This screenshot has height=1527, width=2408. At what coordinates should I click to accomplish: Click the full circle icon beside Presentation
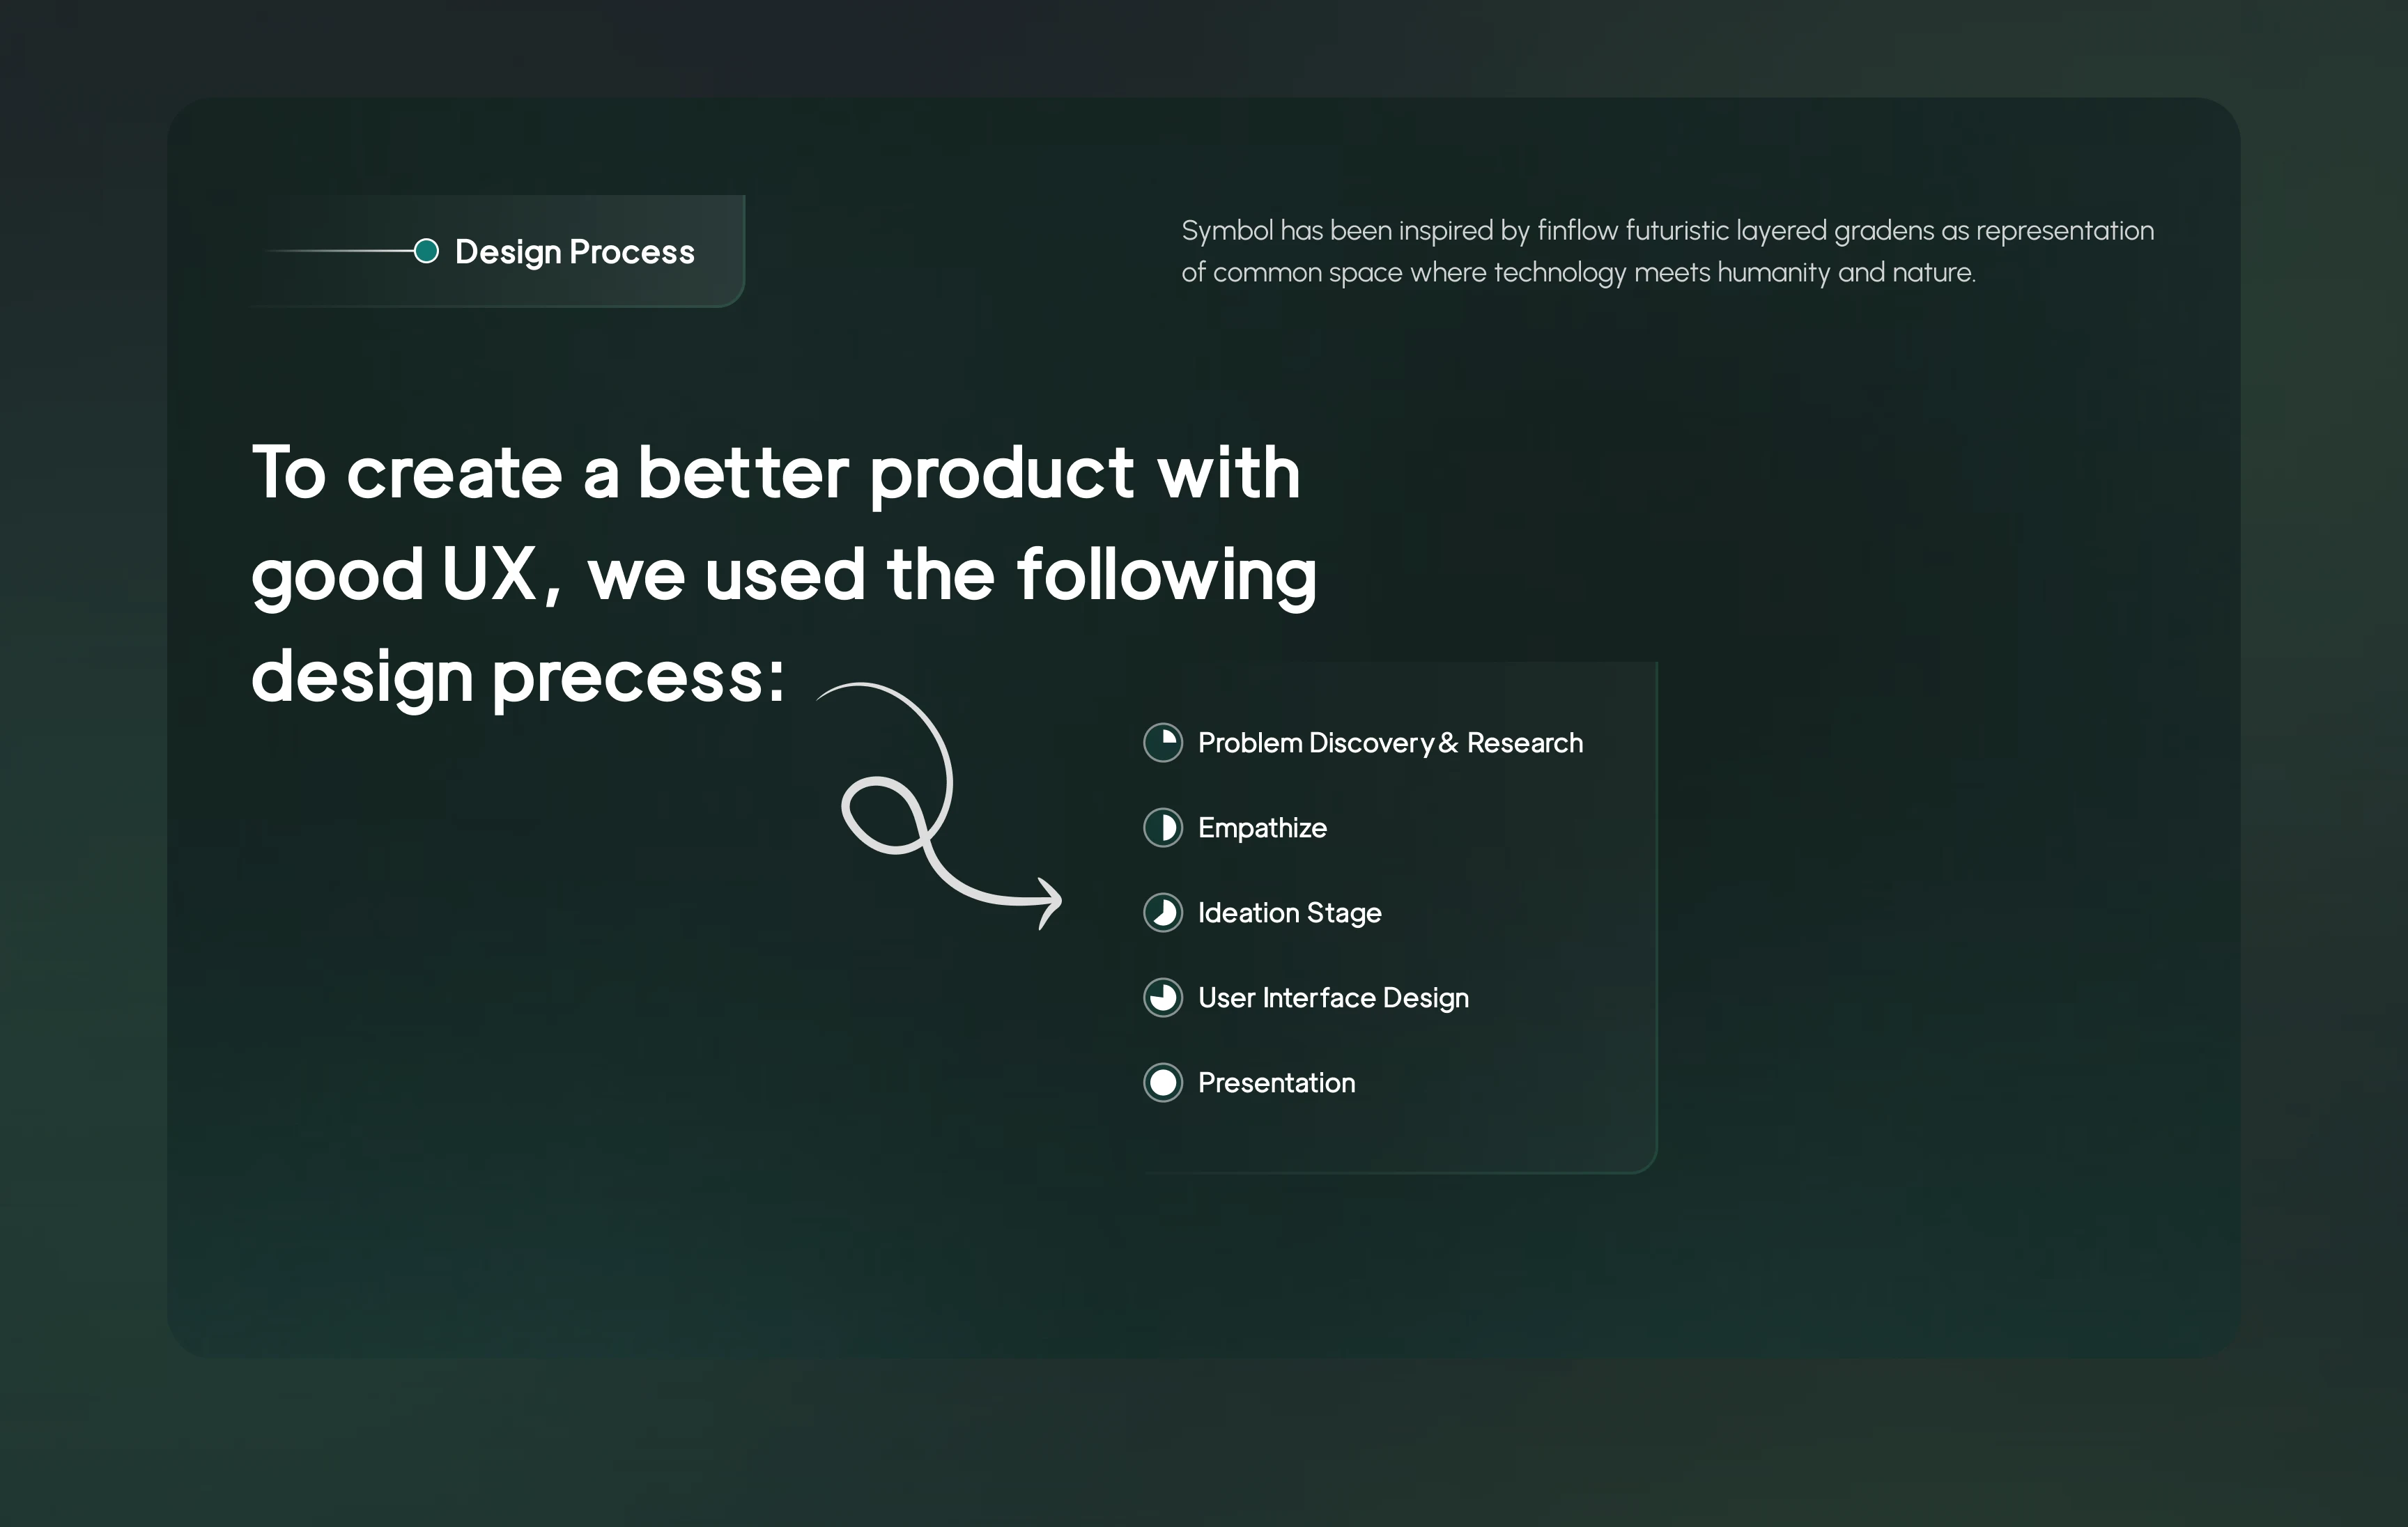(x=1163, y=1083)
